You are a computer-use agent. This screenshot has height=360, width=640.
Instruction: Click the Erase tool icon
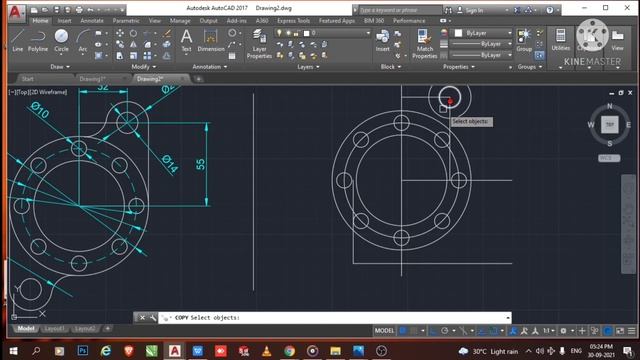click(x=167, y=33)
